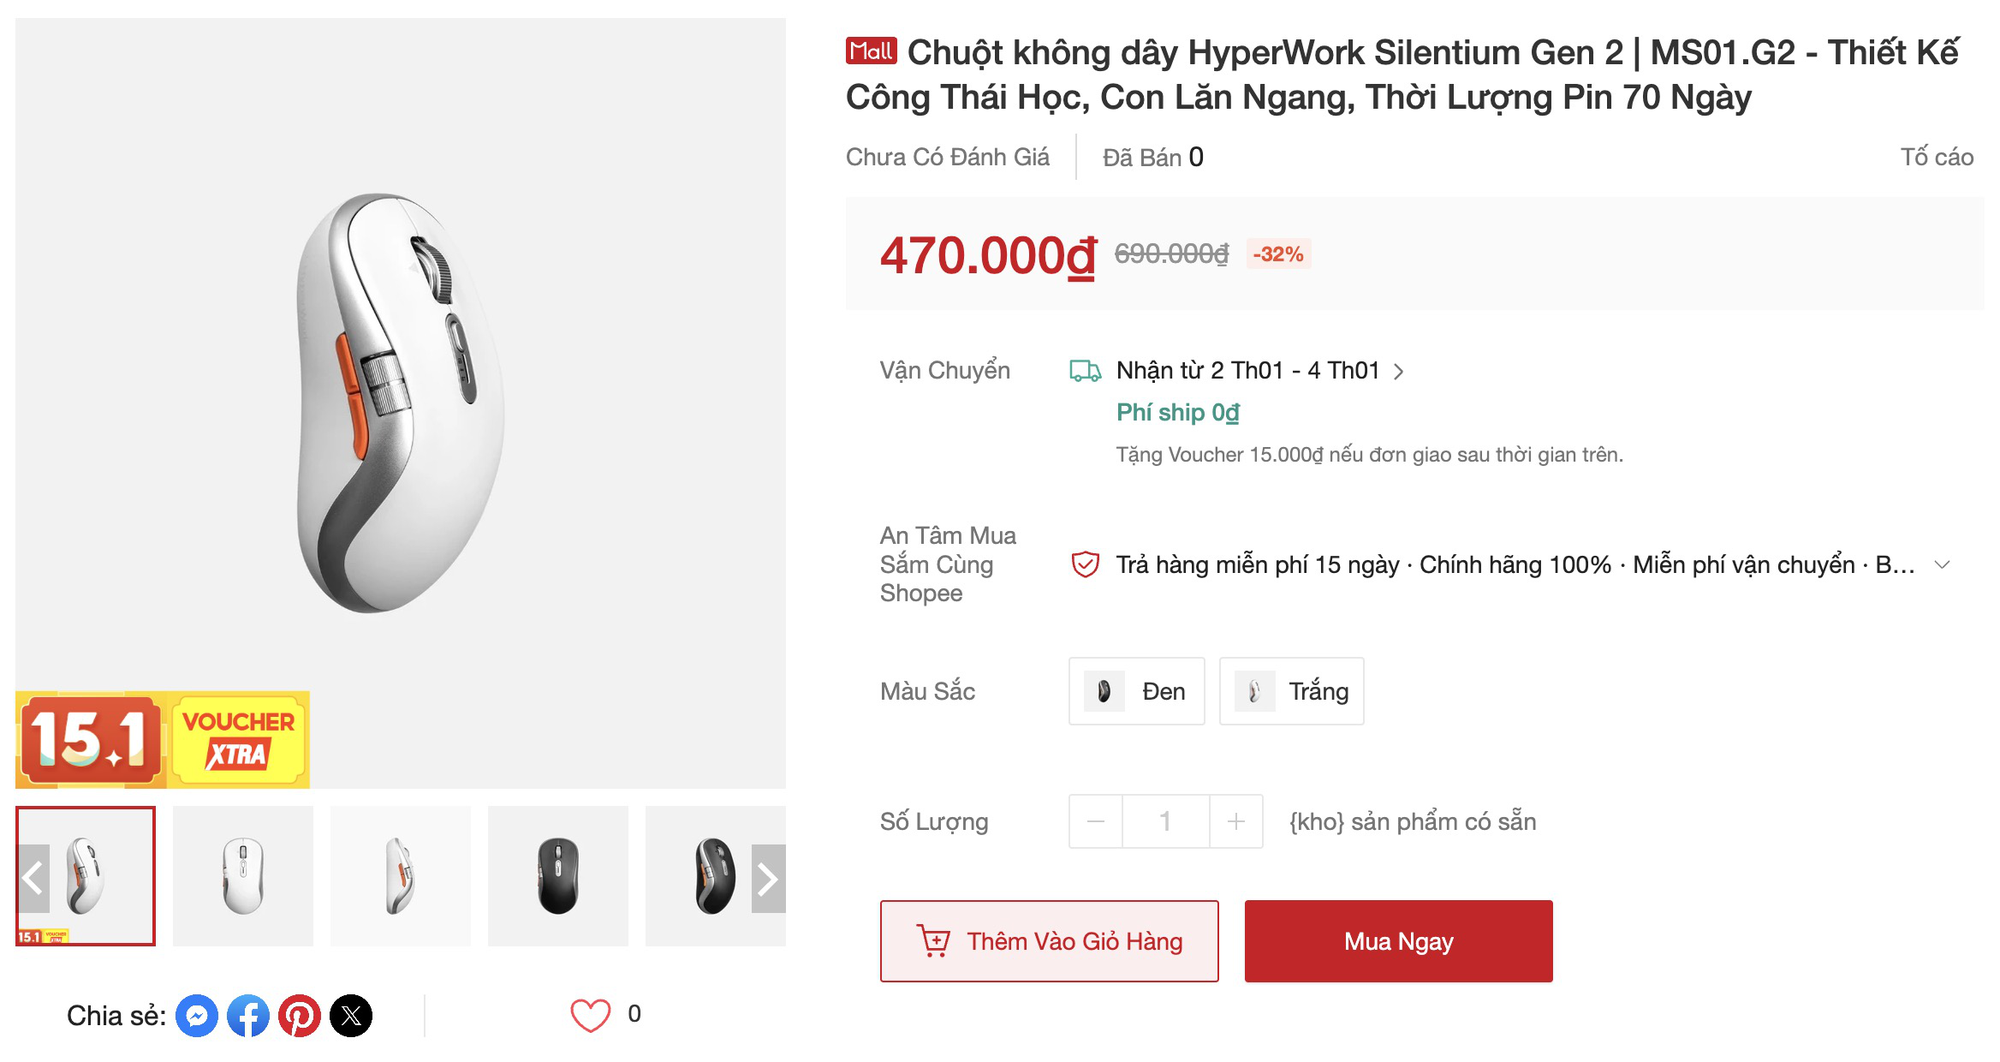The image size is (2000, 1062).
Task: Increase quantity with plus button
Action: tap(1236, 822)
